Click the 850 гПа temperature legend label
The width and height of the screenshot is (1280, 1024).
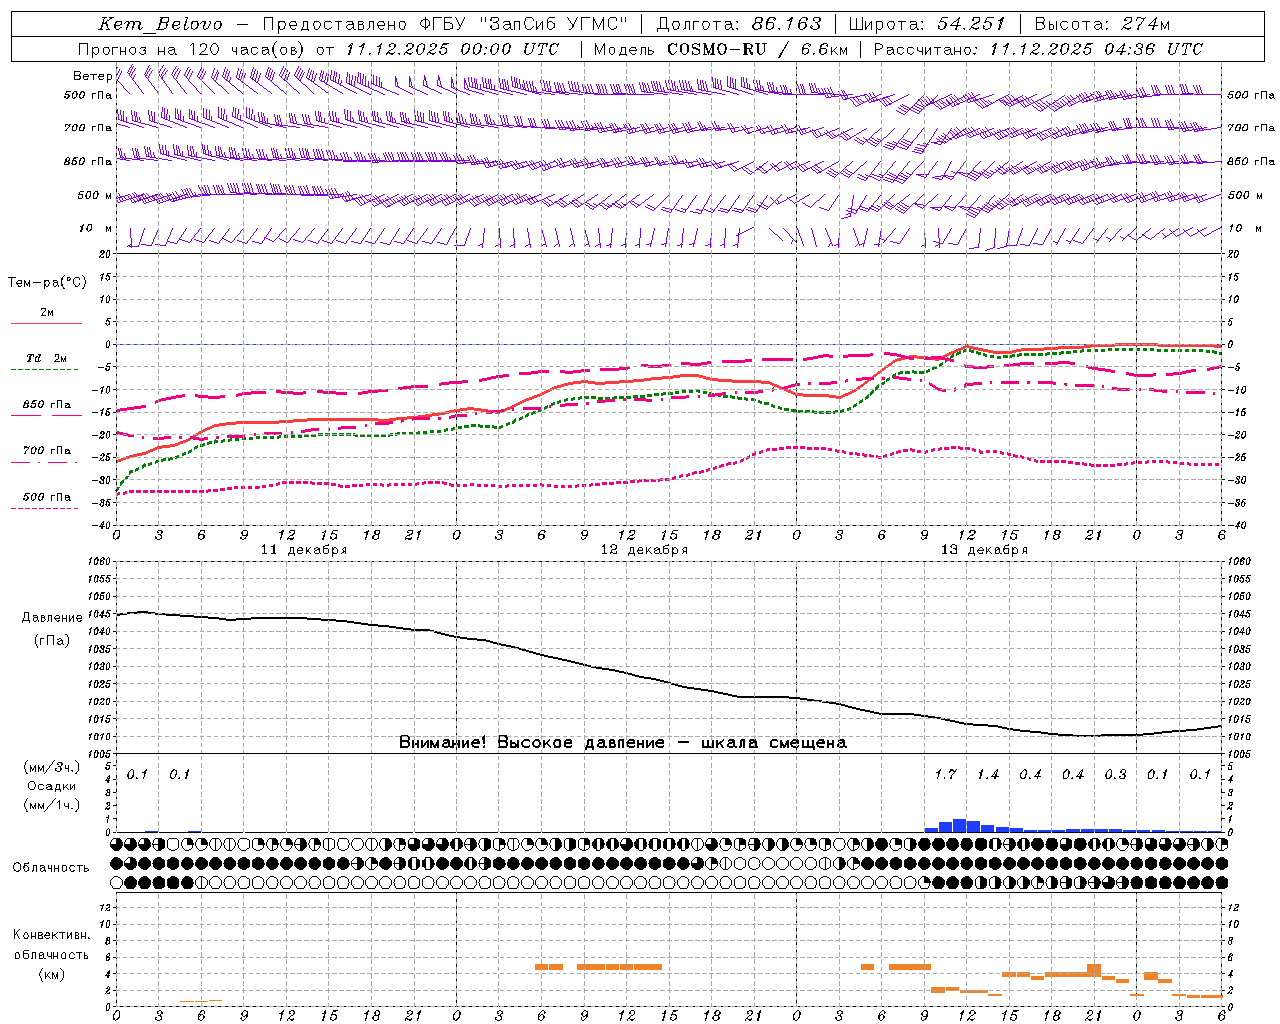click(x=47, y=405)
